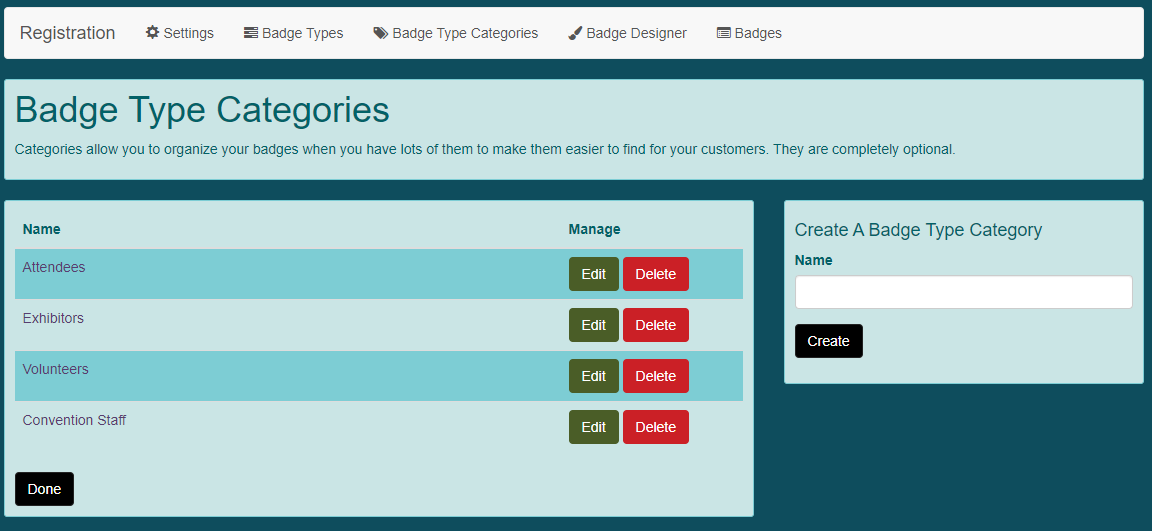The width and height of the screenshot is (1152, 531).
Task: Click the Name label above the input
Action: click(x=813, y=260)
